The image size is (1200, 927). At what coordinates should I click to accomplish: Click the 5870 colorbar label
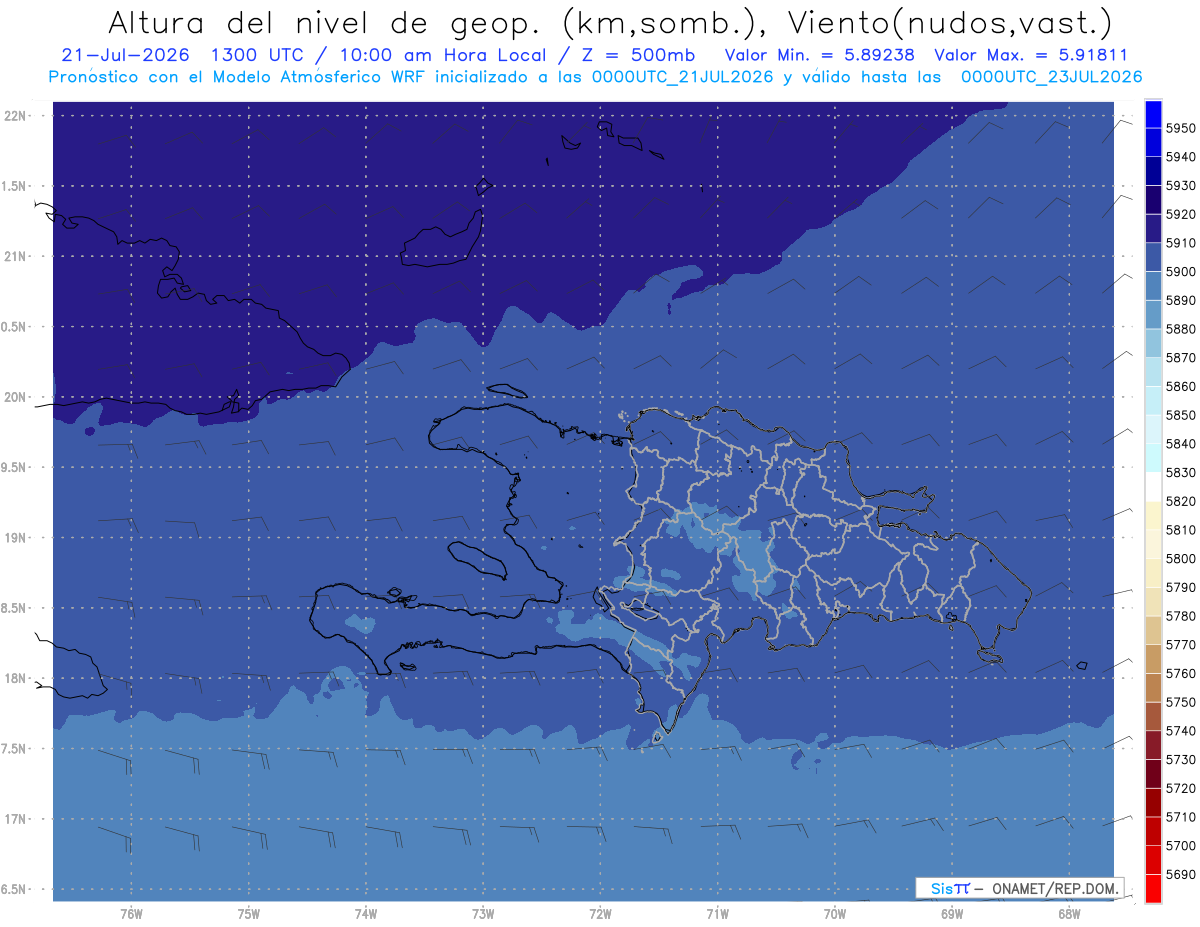[x=1181, y=357]
